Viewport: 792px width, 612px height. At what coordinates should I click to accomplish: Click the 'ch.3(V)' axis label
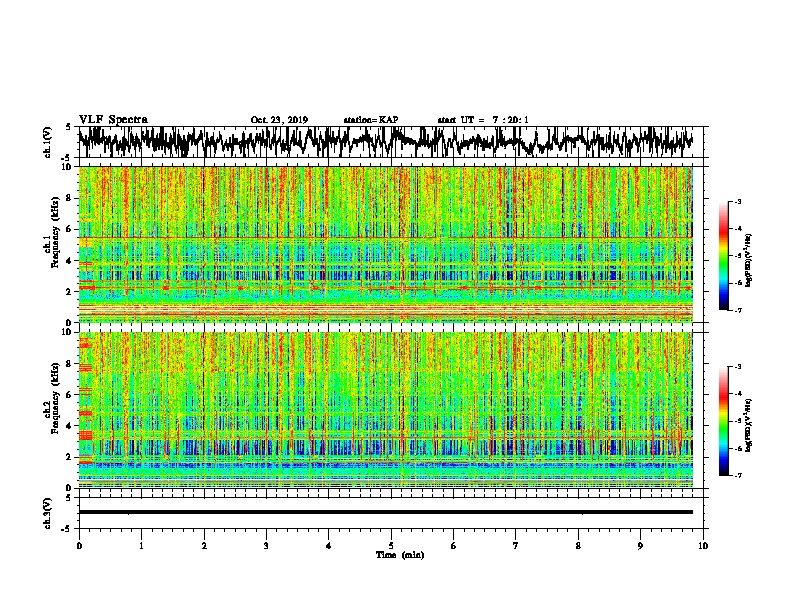pyautogui.click(x=48, y=513)
